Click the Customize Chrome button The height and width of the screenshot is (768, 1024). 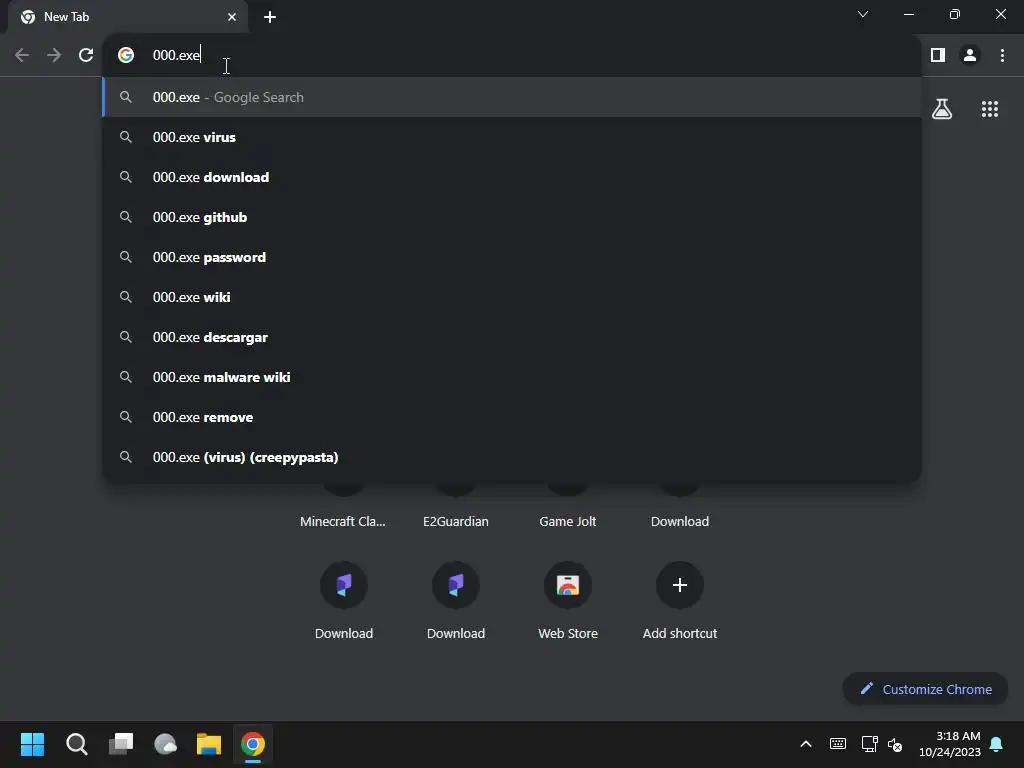925,689
